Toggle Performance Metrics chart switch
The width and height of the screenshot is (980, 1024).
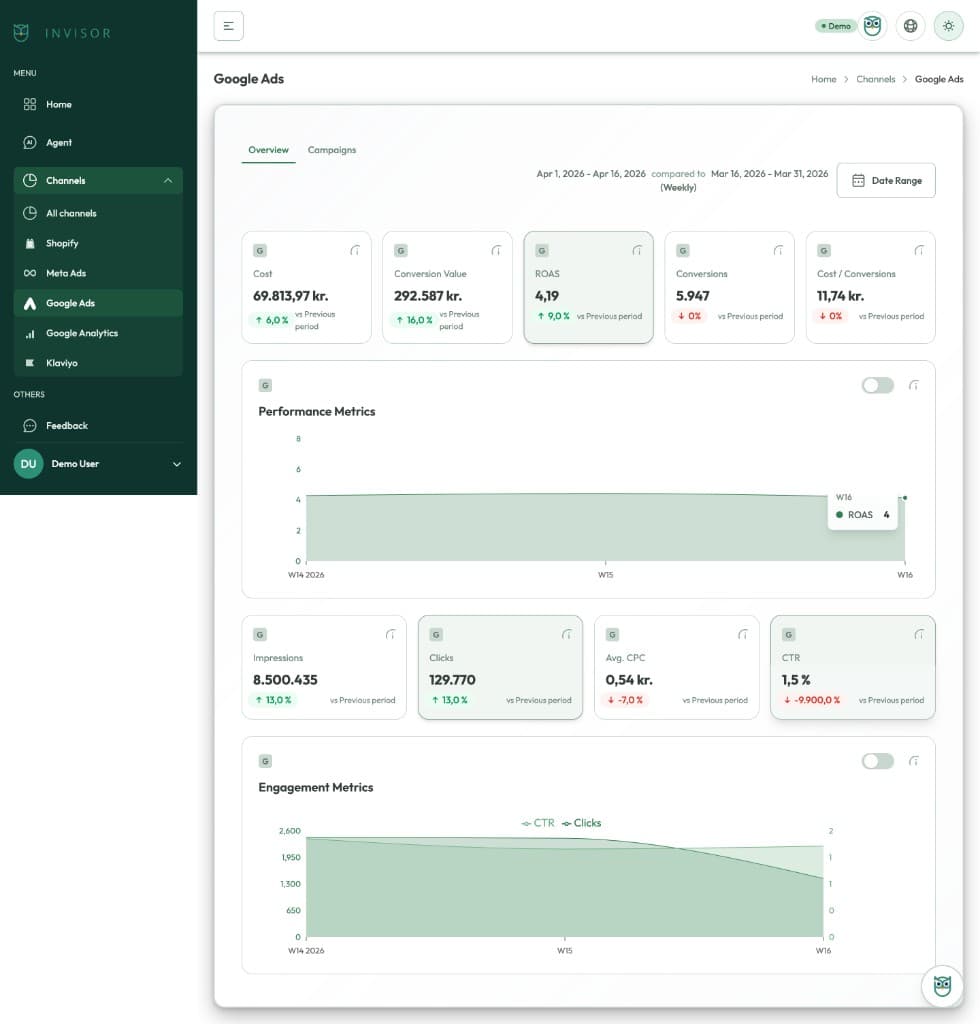point(877,385)
